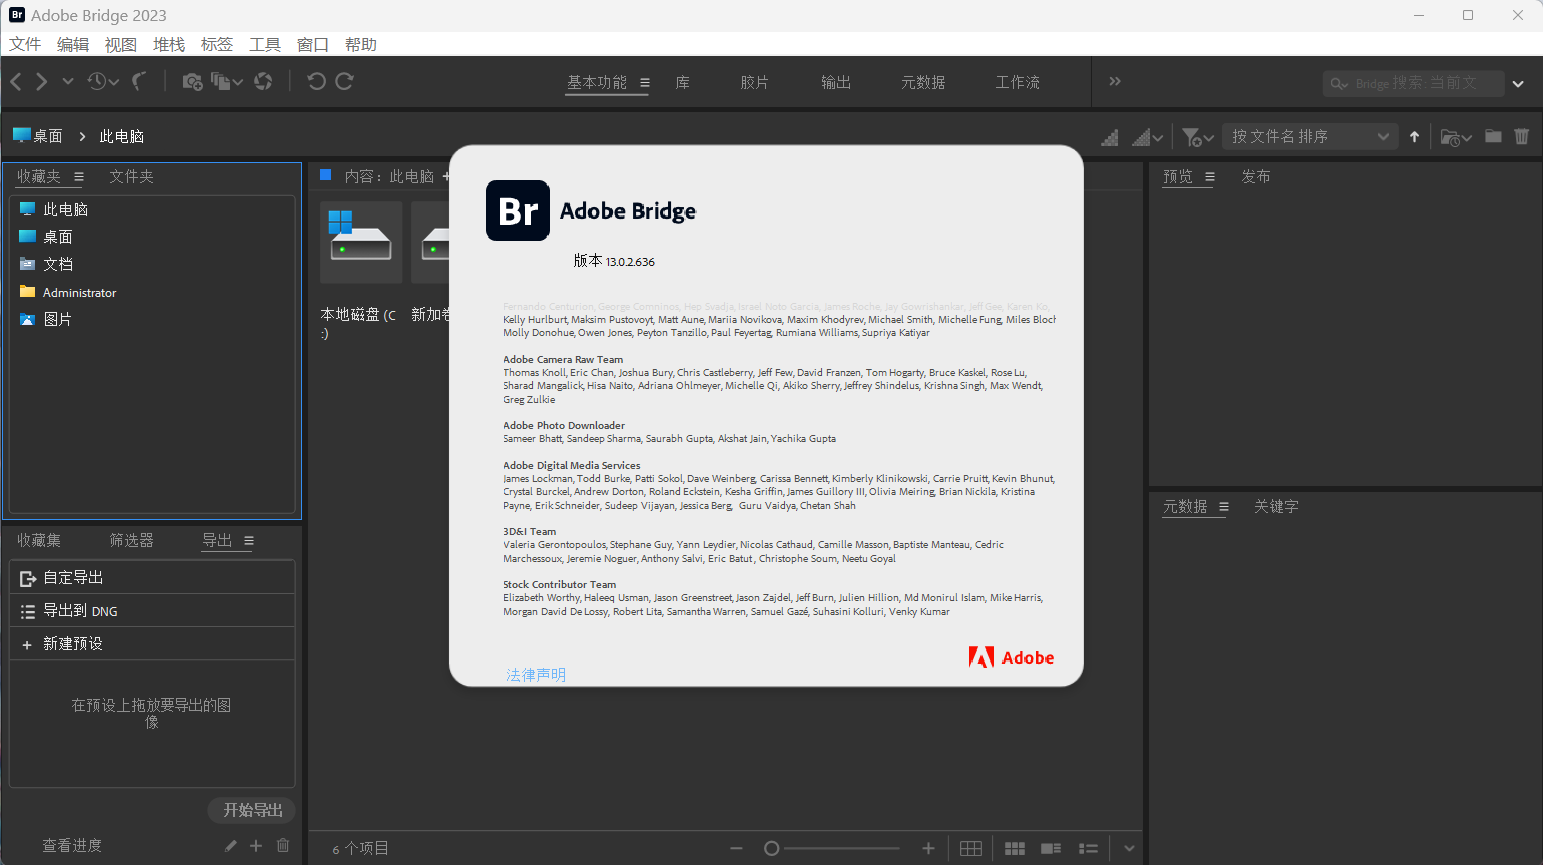Open recent folder dropdown icon

click(1456, 137)
